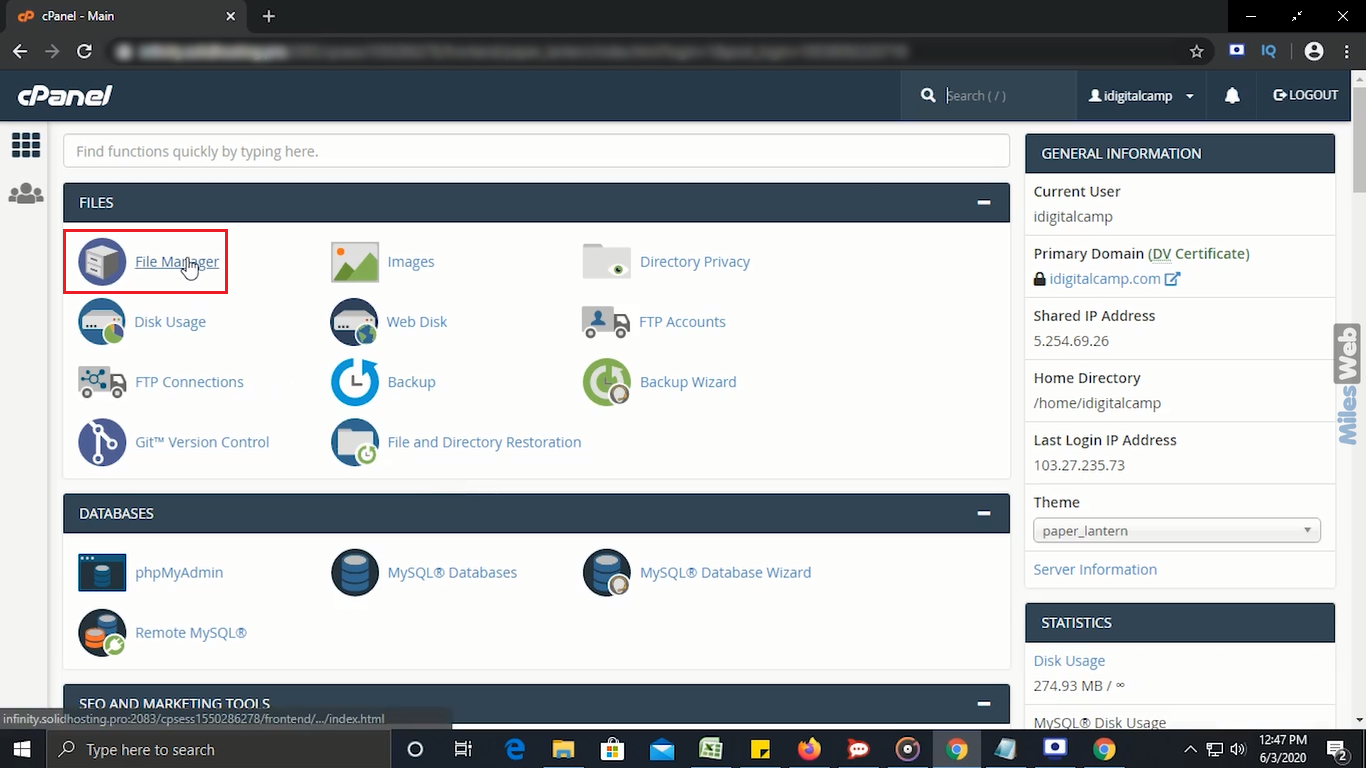Viewport: 1366px width, 768px height.
Task: Open the DV Certificate link
Action: 1198,253
